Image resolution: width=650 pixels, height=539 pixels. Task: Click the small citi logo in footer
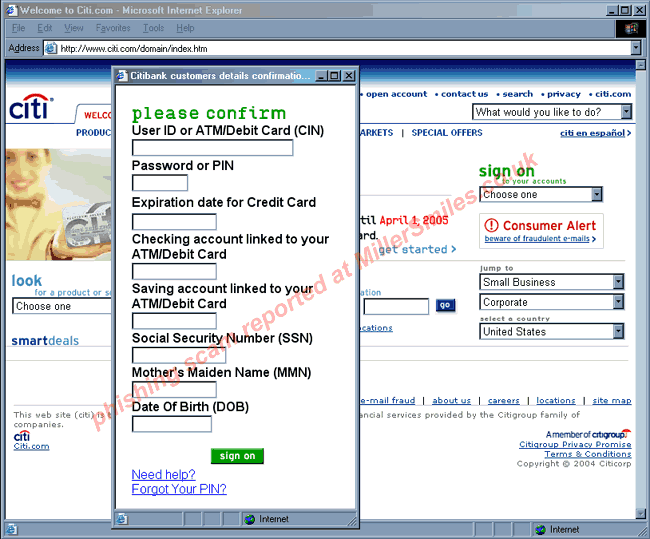tap(22, 436)
